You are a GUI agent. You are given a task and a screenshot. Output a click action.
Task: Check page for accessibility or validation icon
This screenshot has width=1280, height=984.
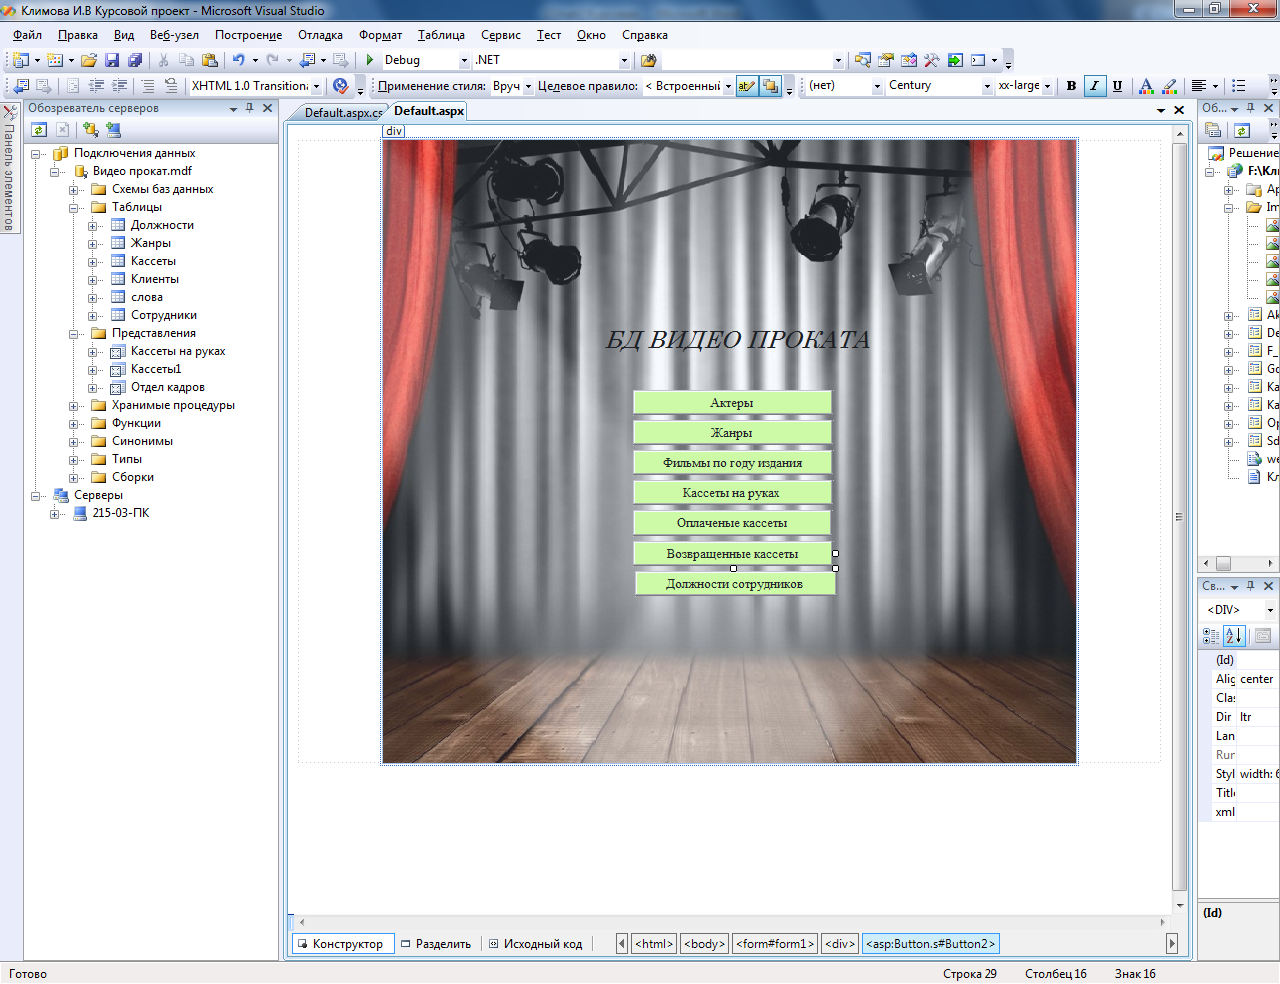point(341,86)
